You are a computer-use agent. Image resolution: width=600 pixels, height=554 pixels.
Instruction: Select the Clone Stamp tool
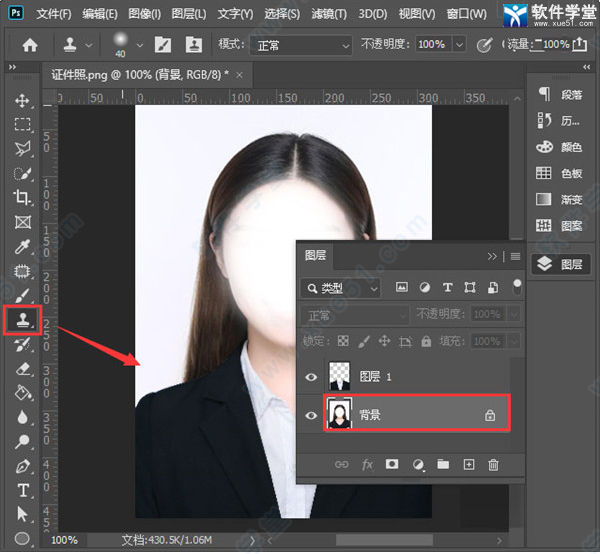pyautogui.click(x=22, y=320)
